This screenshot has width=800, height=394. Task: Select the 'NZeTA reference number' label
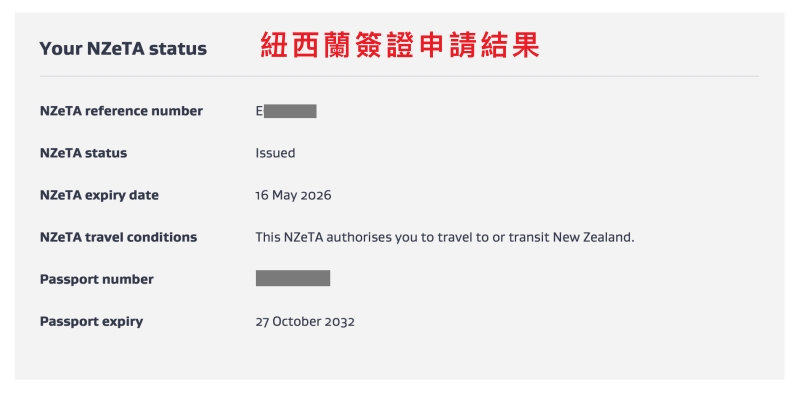(x=121, y=111)
